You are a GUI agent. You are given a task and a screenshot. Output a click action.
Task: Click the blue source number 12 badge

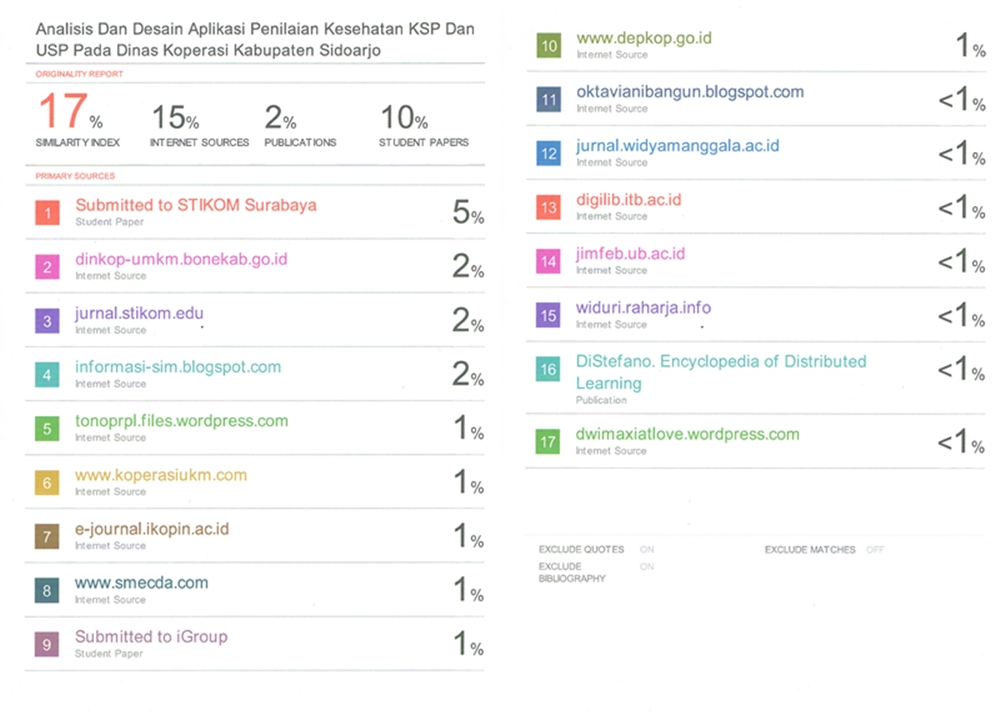point(548,153)
